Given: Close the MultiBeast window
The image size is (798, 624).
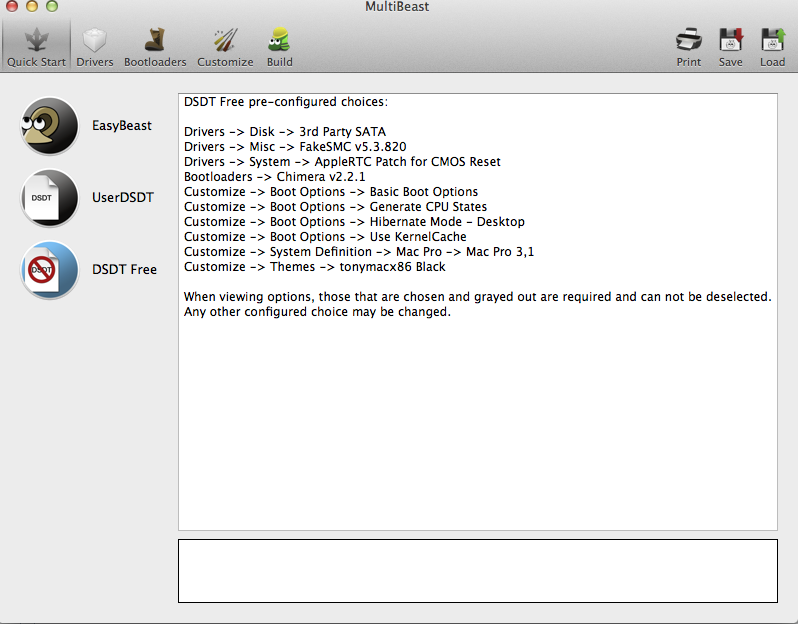Looking at the screenshot, I should 12,6.
